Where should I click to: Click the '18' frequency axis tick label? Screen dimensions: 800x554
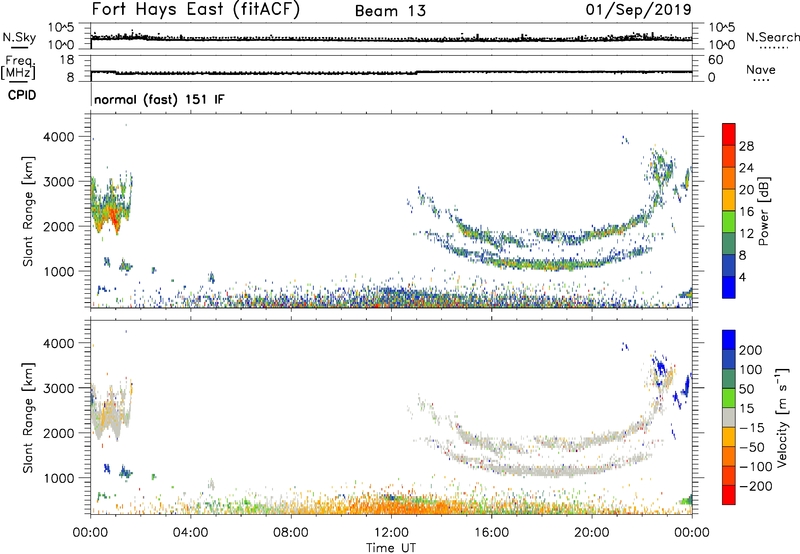point(68,60)
